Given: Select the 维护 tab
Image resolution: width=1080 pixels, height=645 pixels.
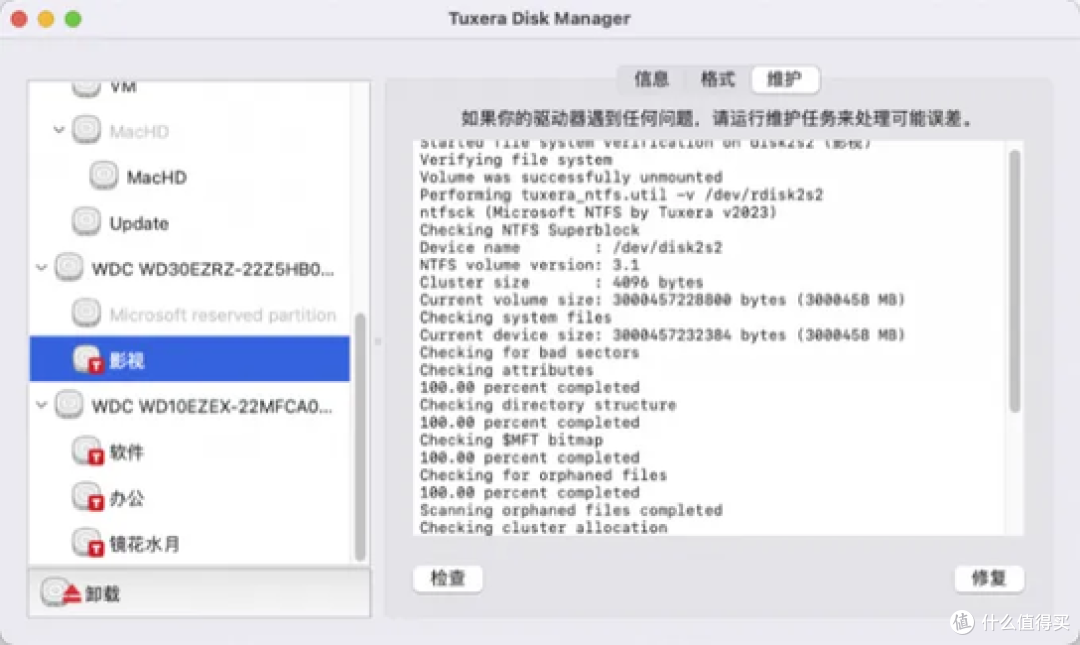Looking at the screenshot, I should pyautogui.click(x=785, y=79).
